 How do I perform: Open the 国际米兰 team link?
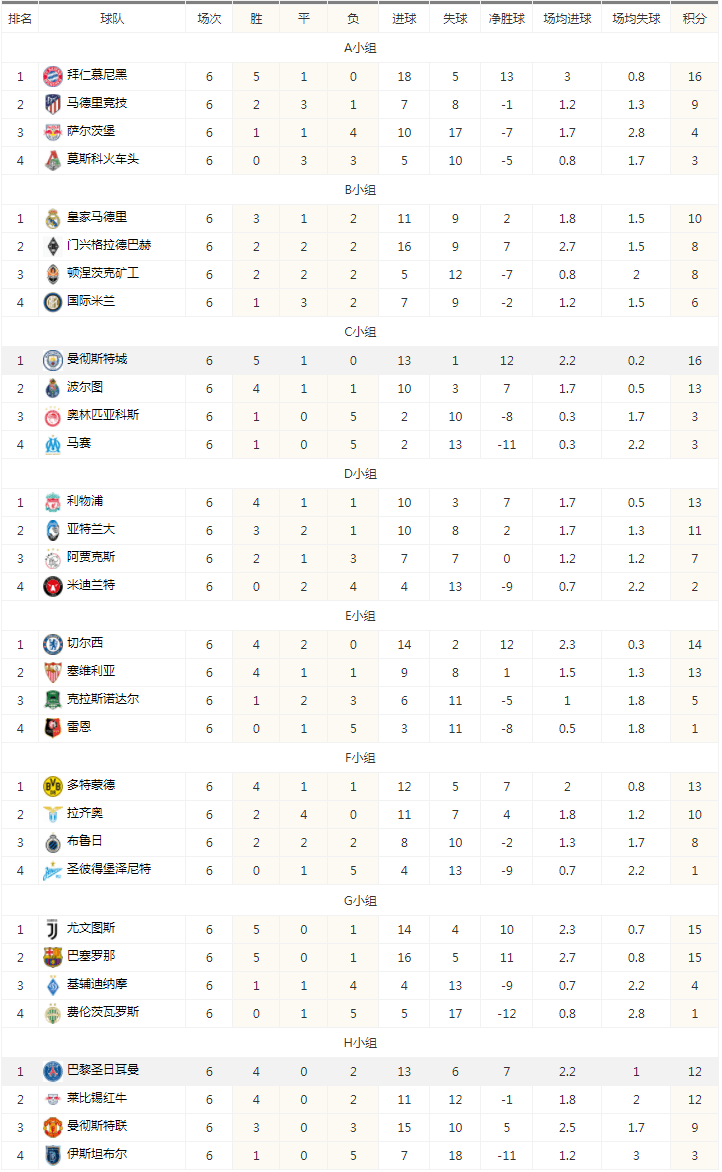pos(90,301)
